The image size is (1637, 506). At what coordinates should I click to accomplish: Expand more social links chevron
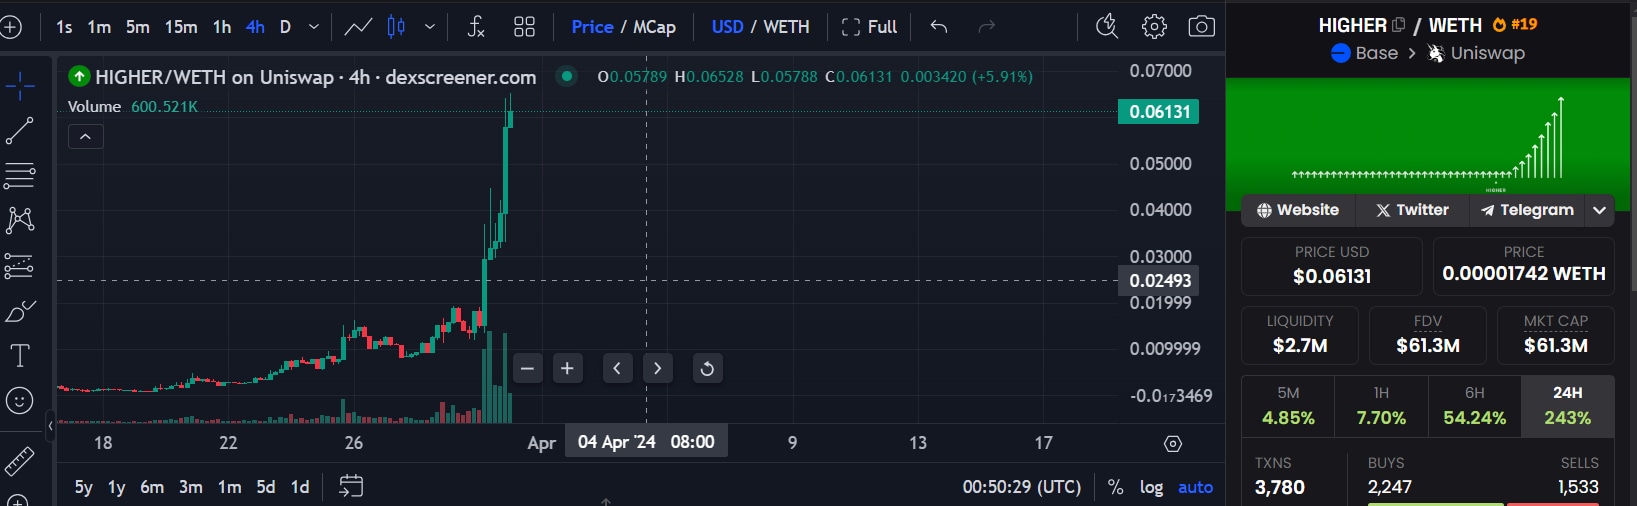coord(1600,210)
